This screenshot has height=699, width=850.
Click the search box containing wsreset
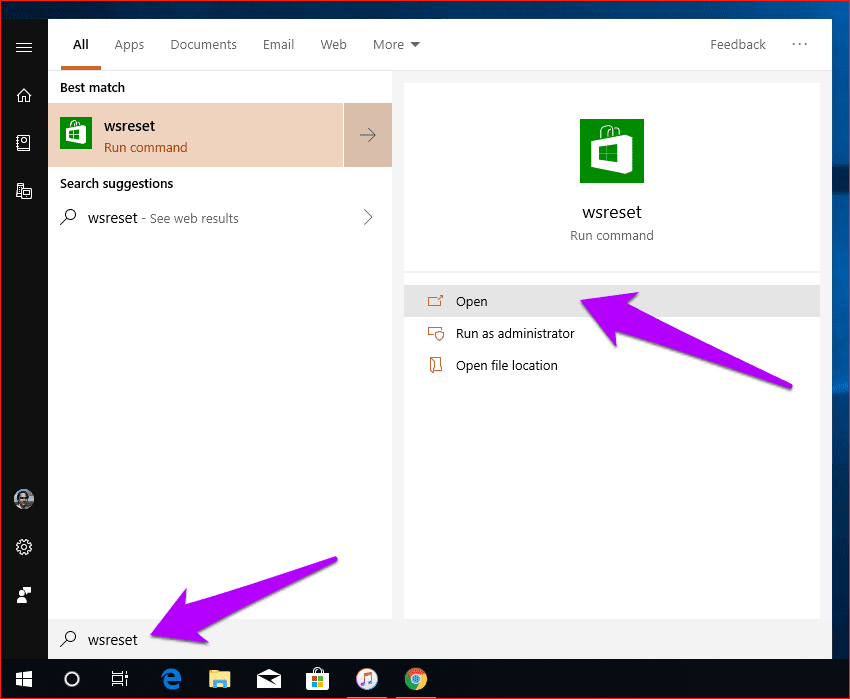click(x=440, y=639)
